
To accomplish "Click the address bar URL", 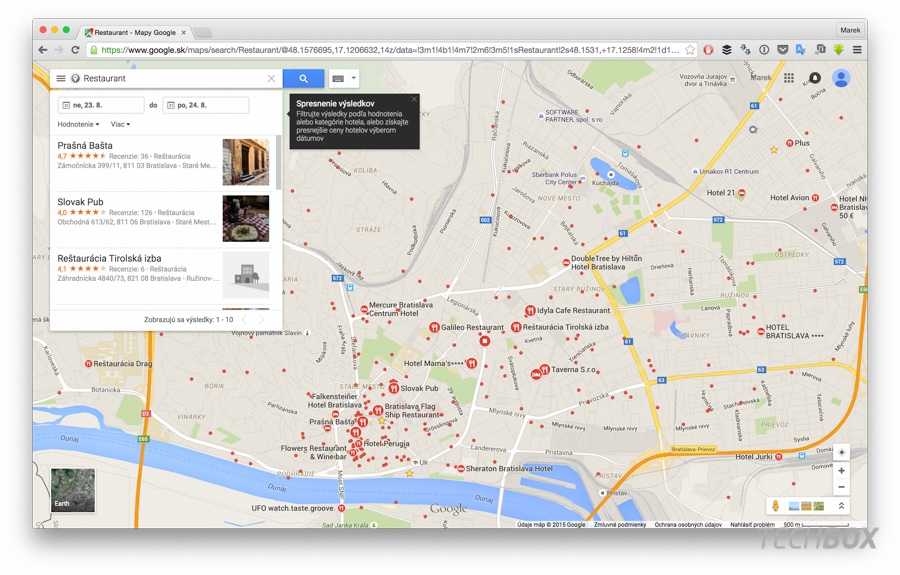I will (390, 50).
